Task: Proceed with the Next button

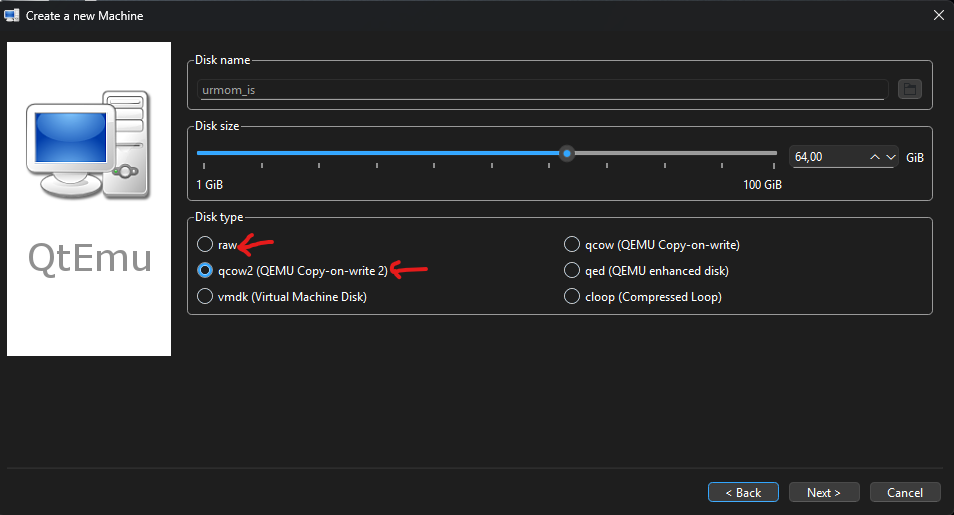Action: click(824, 492)
